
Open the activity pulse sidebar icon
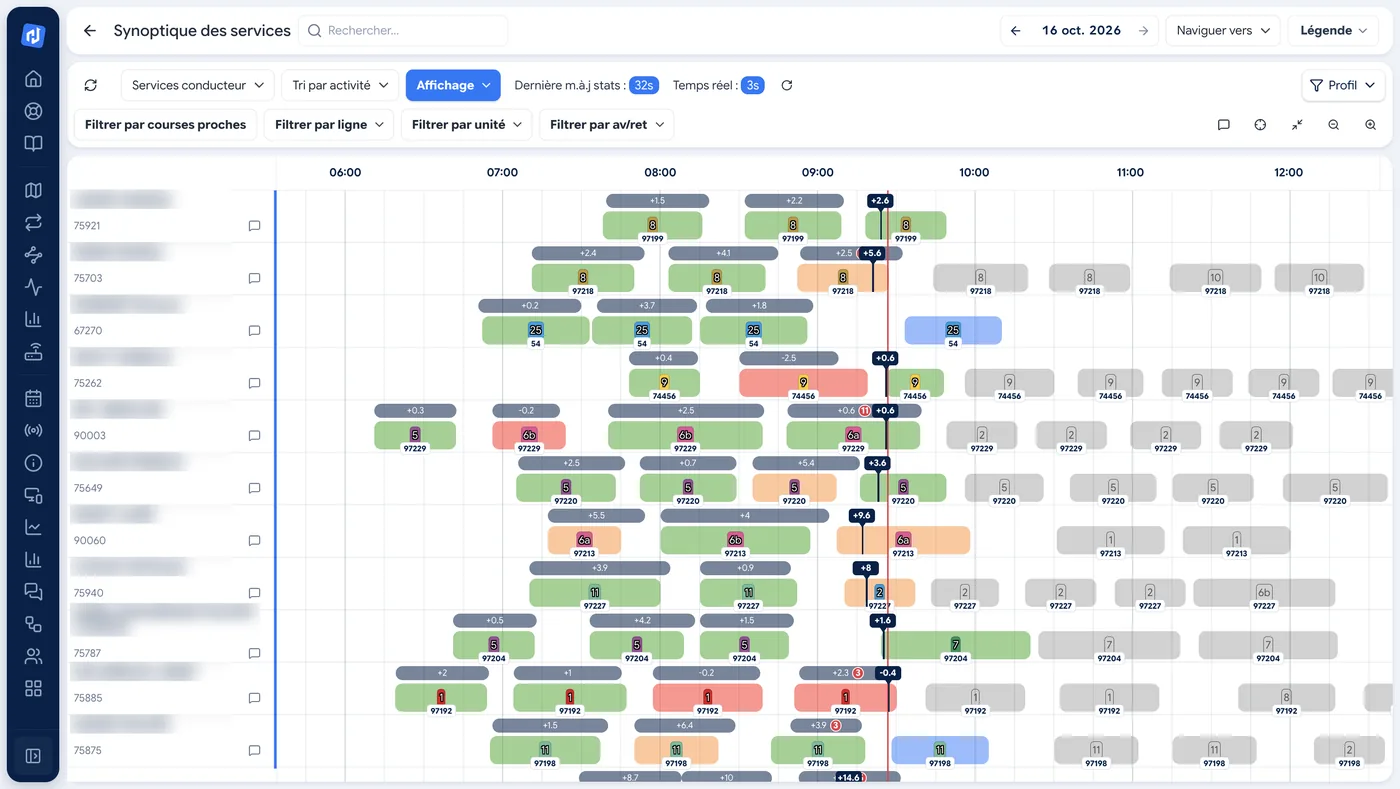coord(33,287)
